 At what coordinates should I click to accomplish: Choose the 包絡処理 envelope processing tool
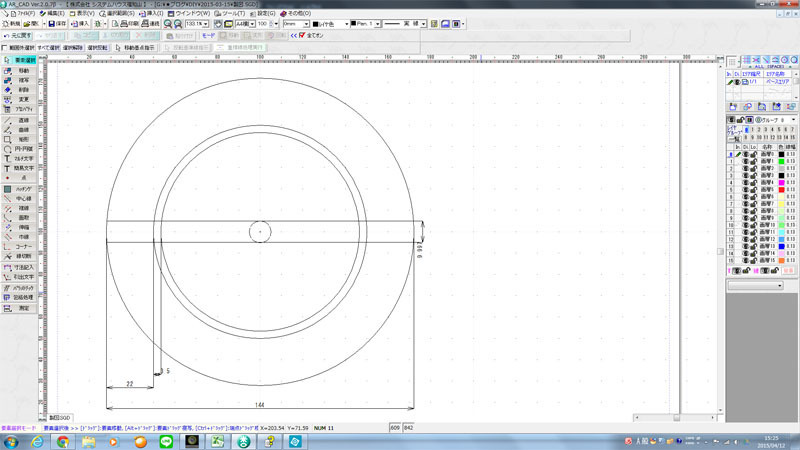tap(19, 297)
